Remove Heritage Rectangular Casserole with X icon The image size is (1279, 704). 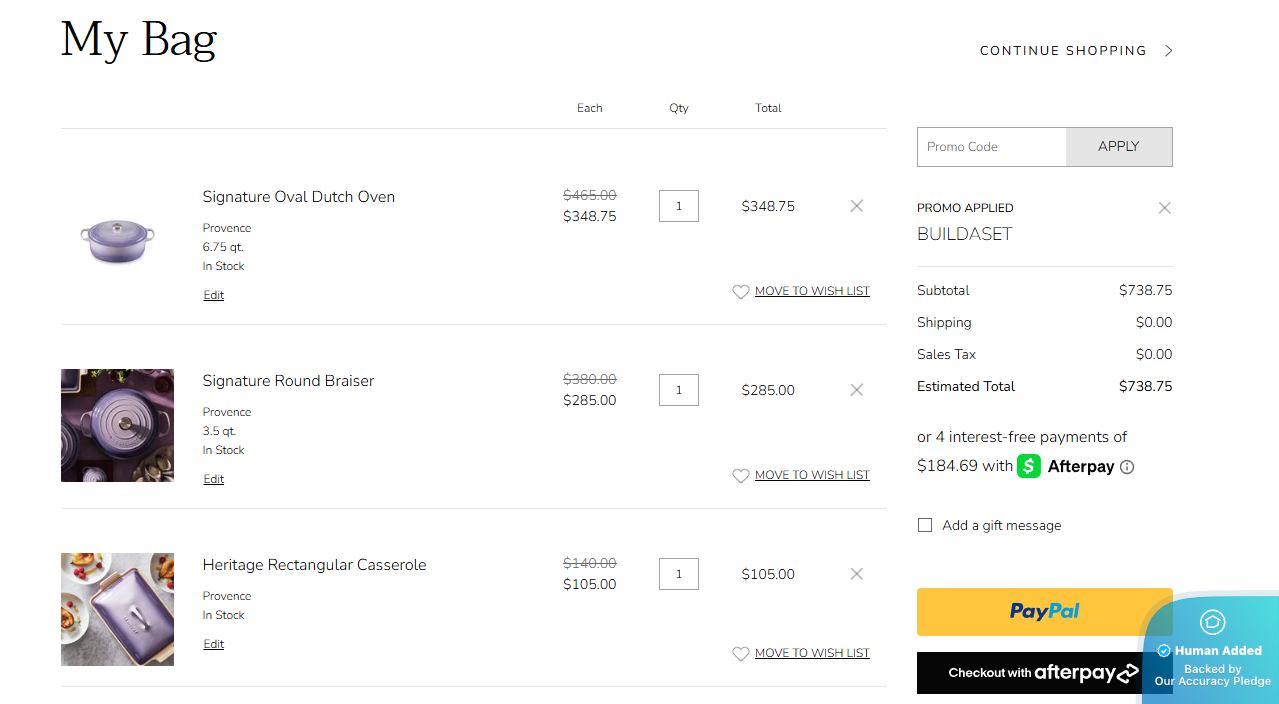coord(856,574)
